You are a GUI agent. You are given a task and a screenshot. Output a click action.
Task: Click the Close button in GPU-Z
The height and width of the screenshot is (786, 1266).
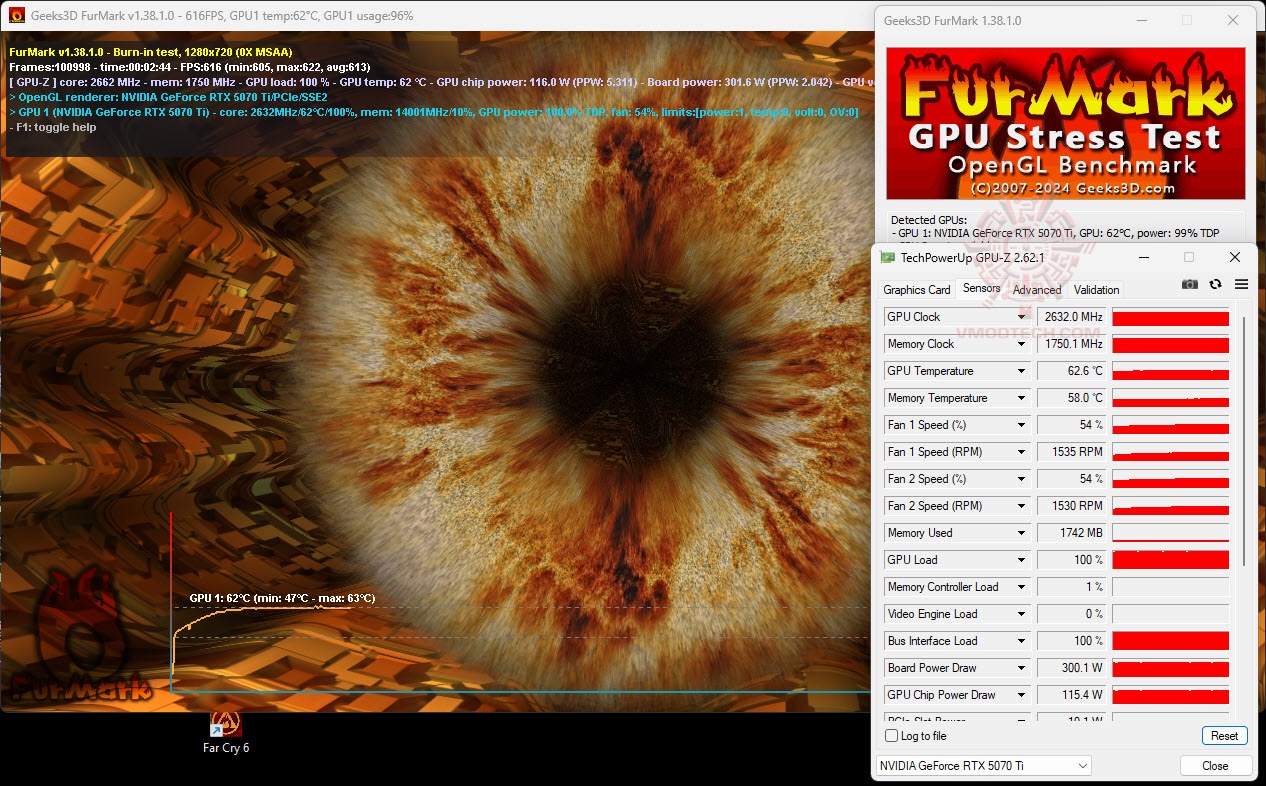1215,766
